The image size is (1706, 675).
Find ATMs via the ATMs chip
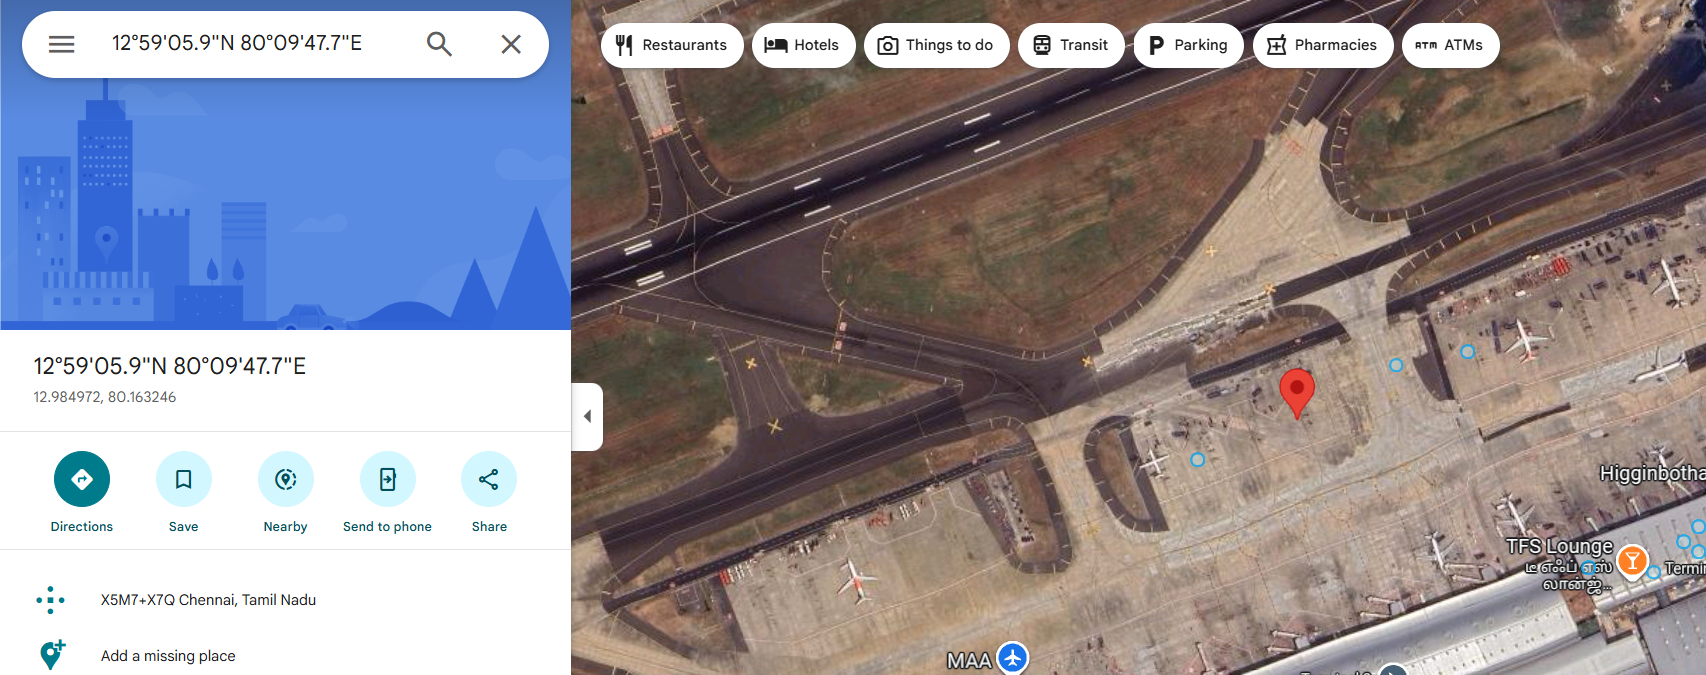(1450, 45)
